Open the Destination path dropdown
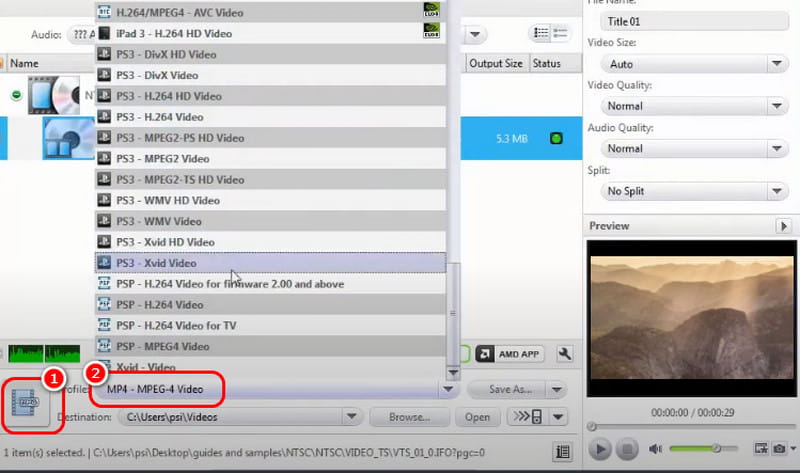Viewport: 800px width, 473px height. [x=352, y=417]
